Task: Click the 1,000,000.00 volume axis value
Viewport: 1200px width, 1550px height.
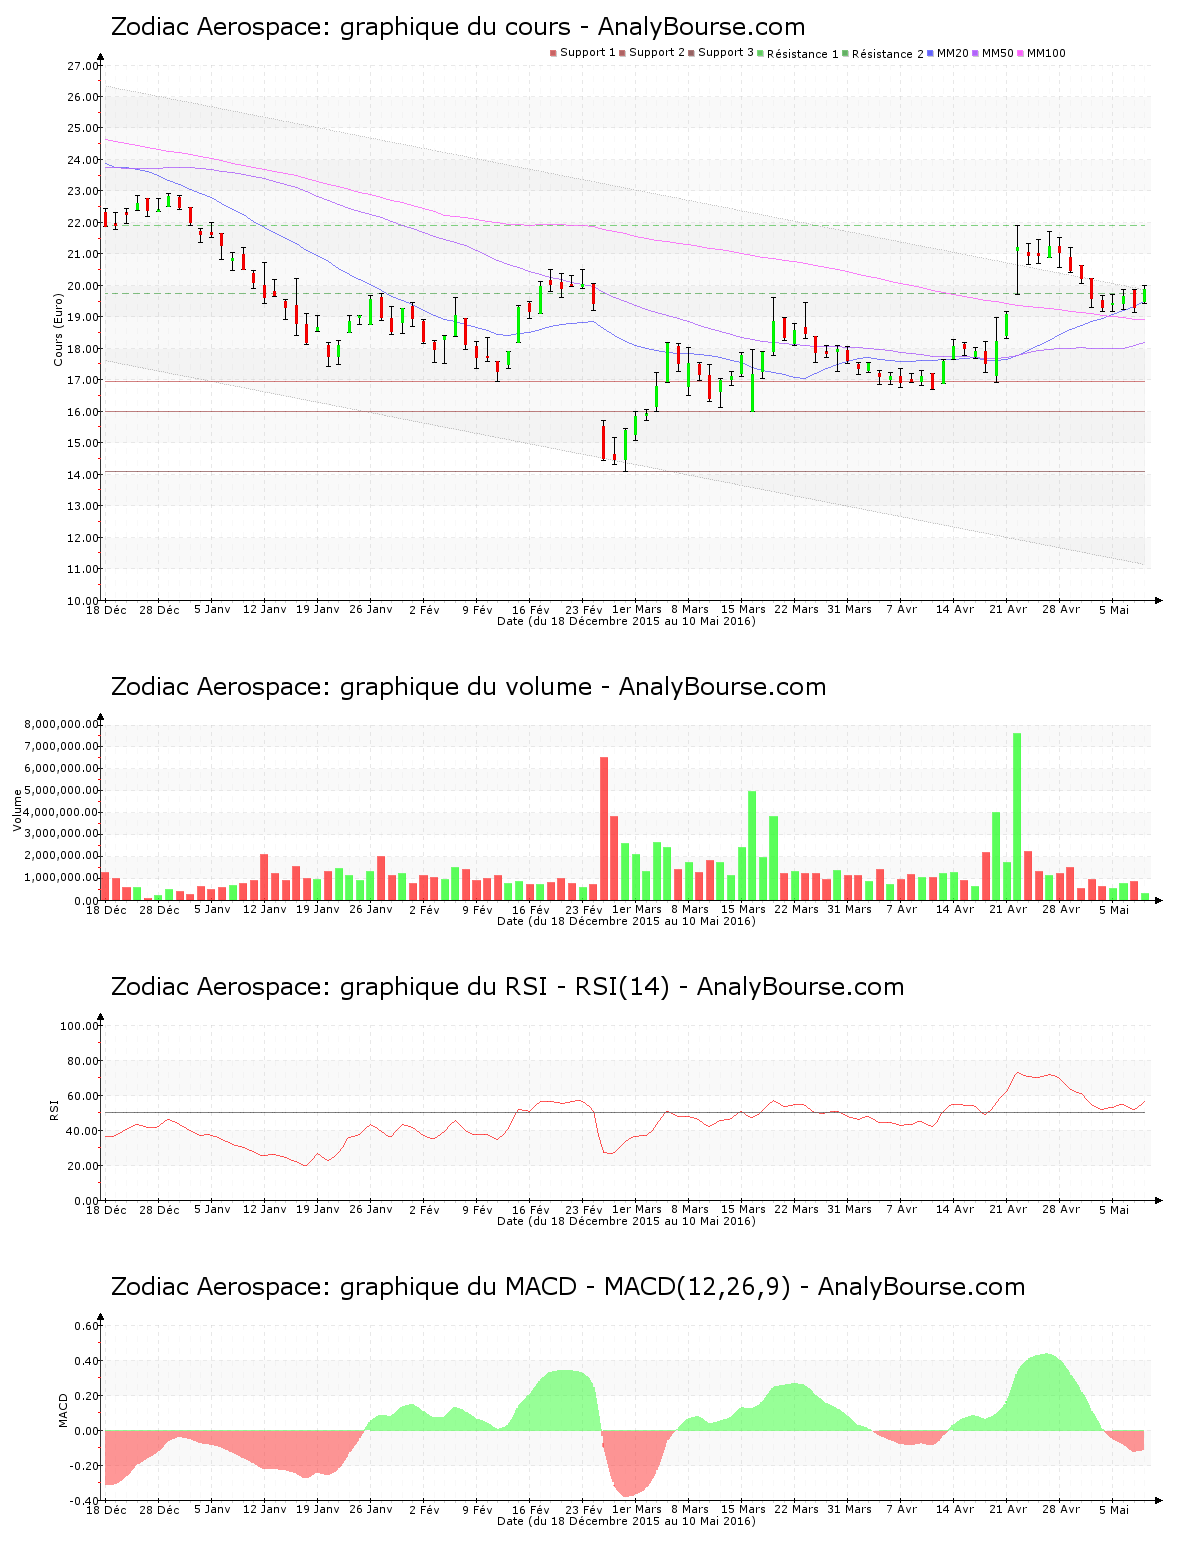Action: click(x=62, y=878)
